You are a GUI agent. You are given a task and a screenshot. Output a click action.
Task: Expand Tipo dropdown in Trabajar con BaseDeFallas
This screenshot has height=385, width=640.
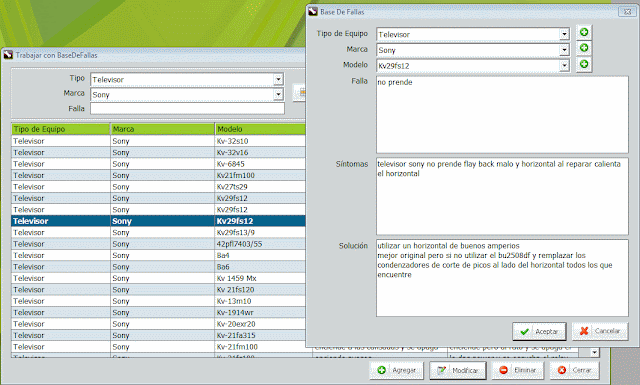(x=278, y=79)
